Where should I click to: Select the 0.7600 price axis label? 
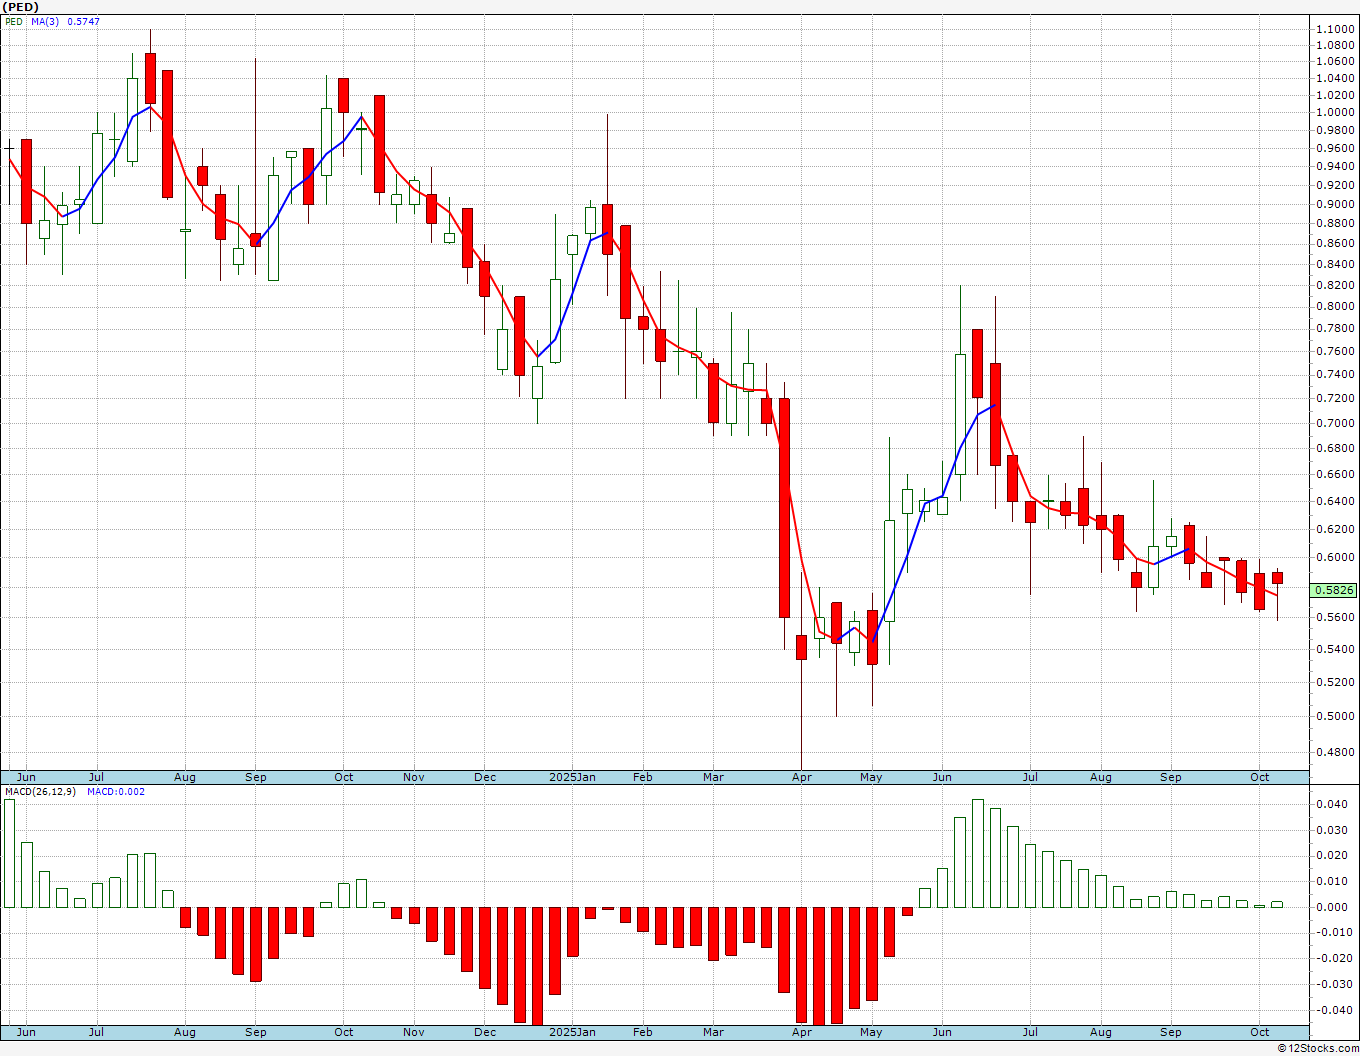[x=1336, y=351]
